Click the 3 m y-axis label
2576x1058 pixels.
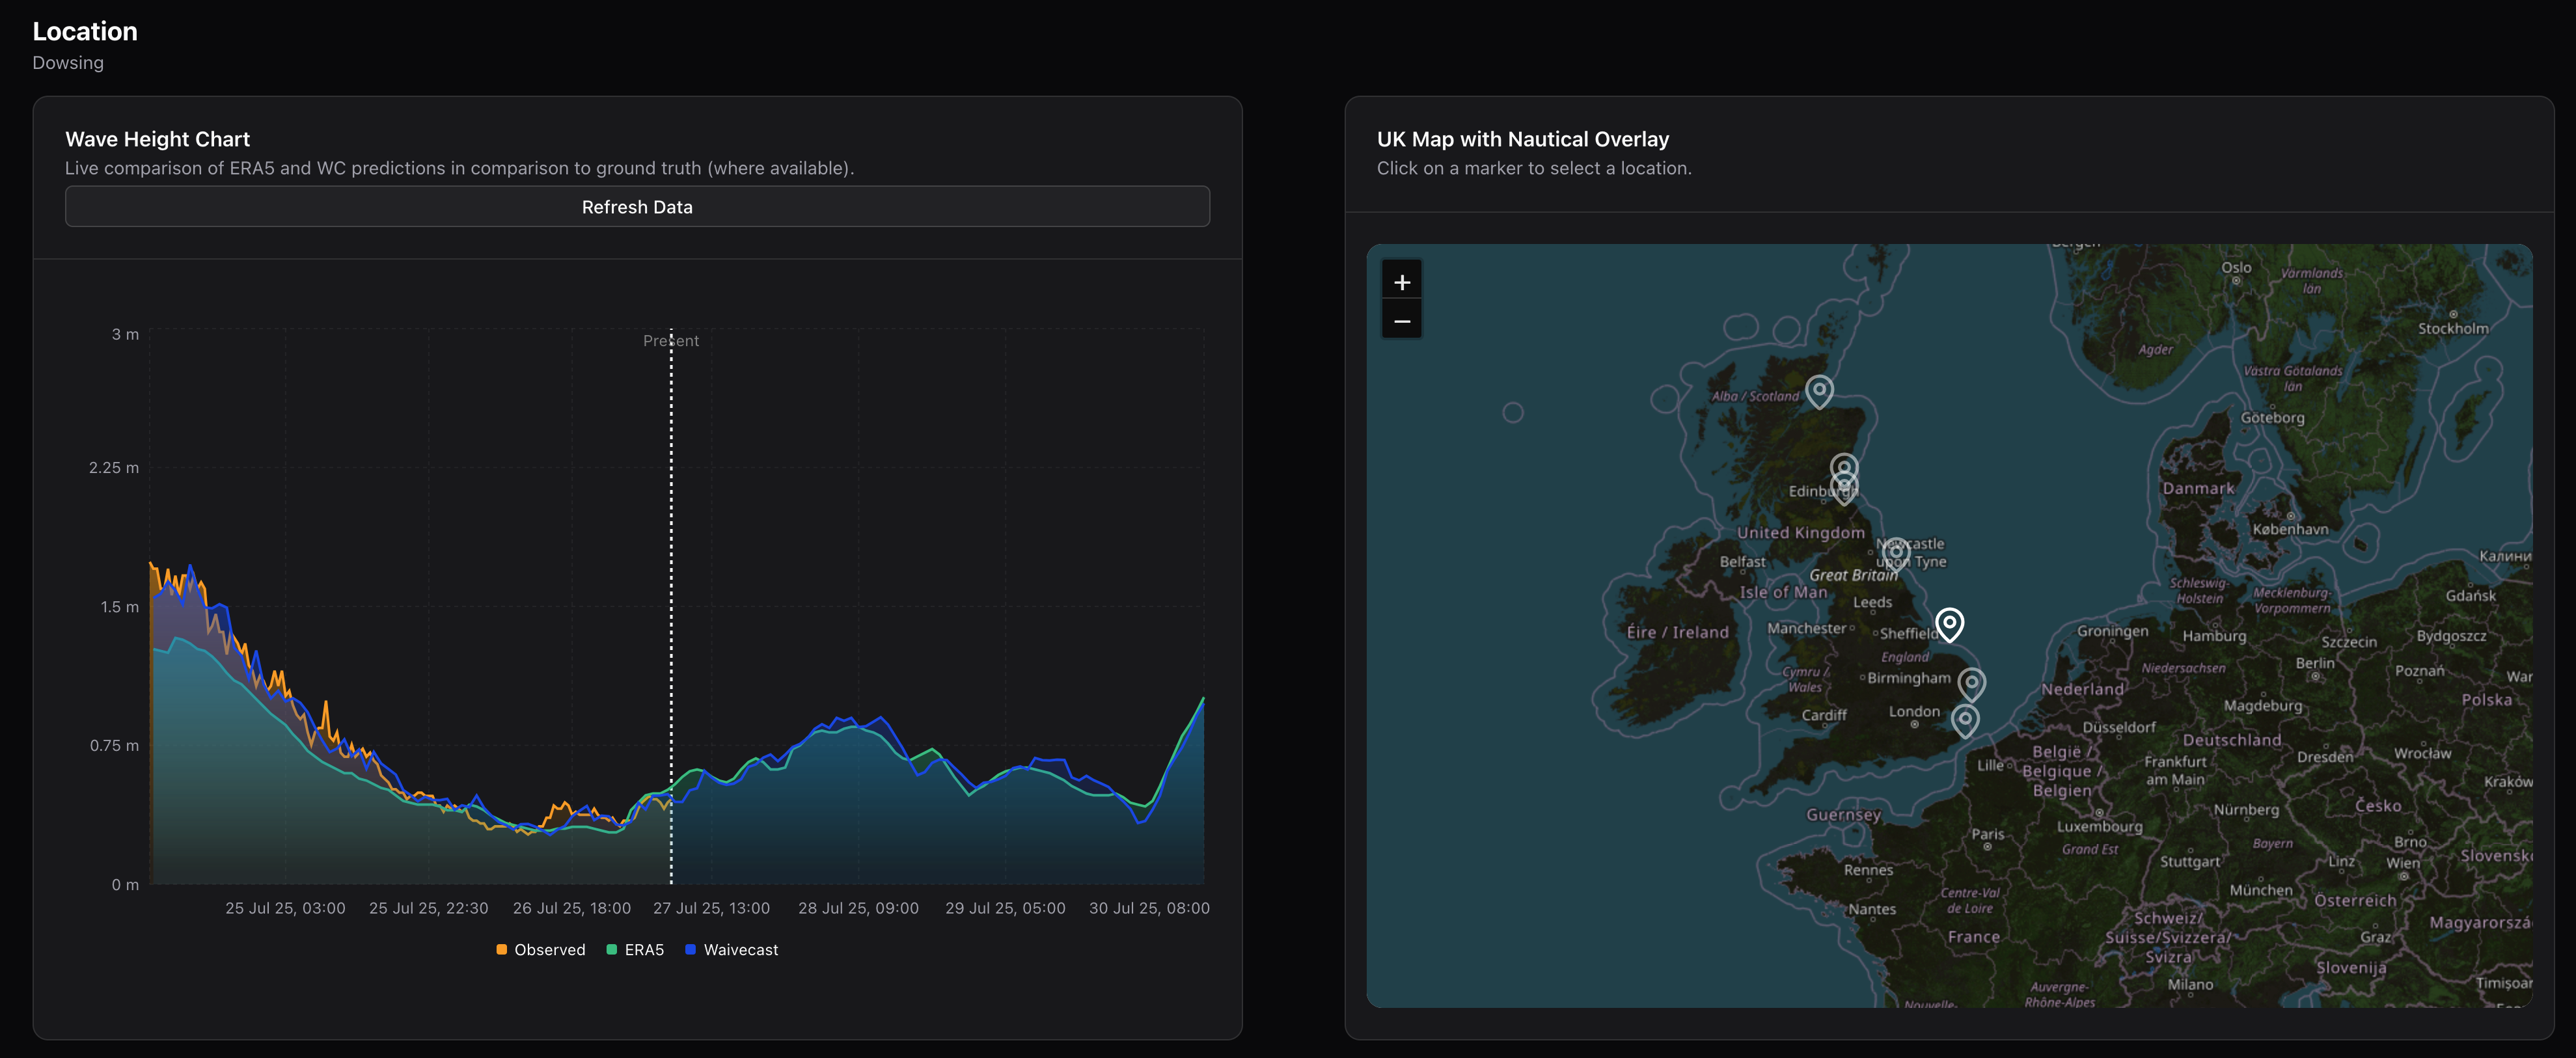point(125,334)
